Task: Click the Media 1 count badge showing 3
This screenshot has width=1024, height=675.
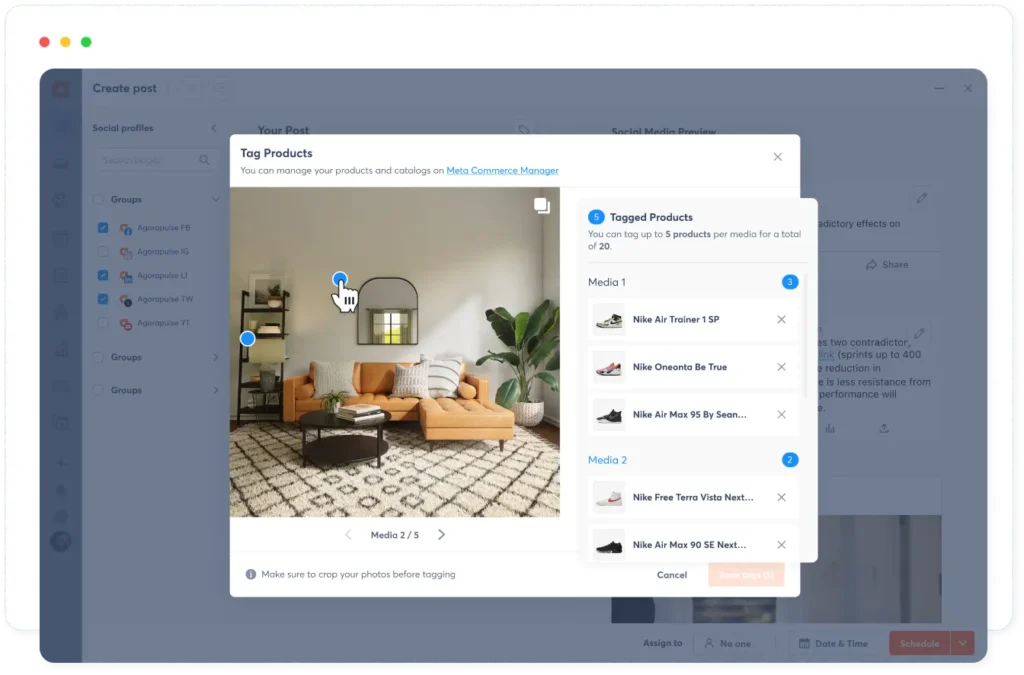Action: point(790,282)
